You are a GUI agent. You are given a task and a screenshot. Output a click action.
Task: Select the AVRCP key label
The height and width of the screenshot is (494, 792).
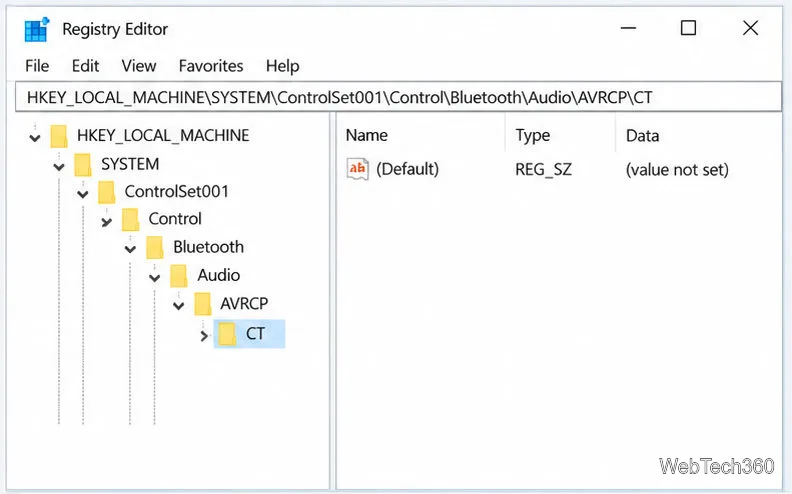(x=244, y=304)
